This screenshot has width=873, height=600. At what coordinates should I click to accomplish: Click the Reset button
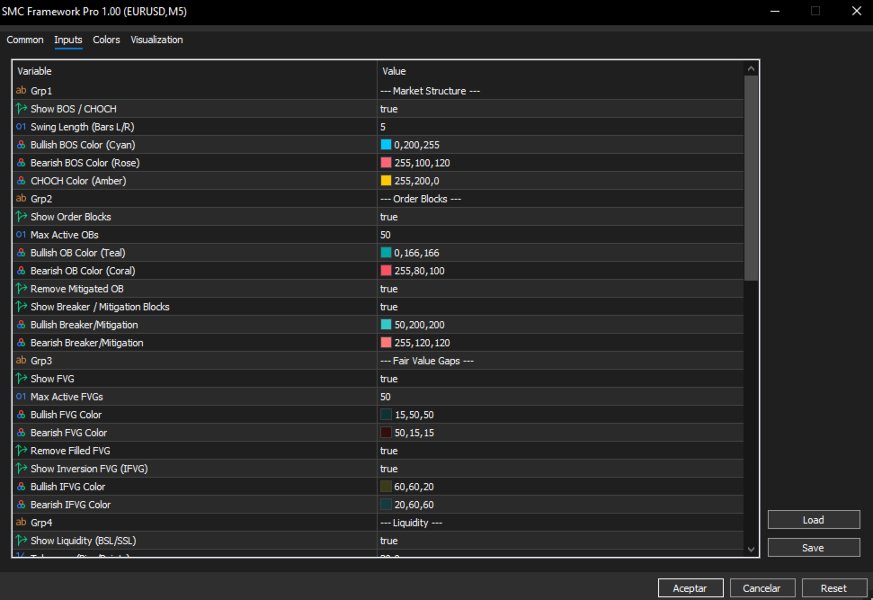(x=833, y=588)
